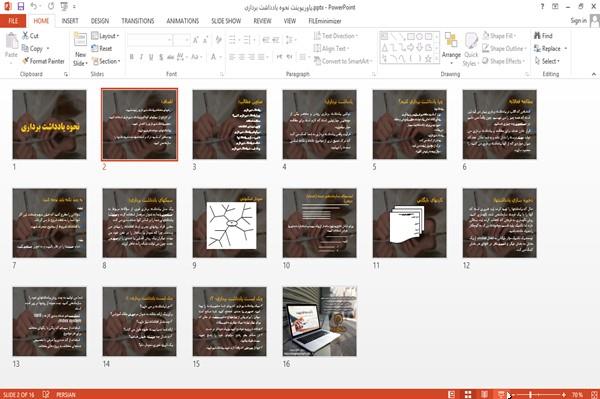Center the text alignment
Viewport: 600px width, 399px height.
[x=241, y=57]
